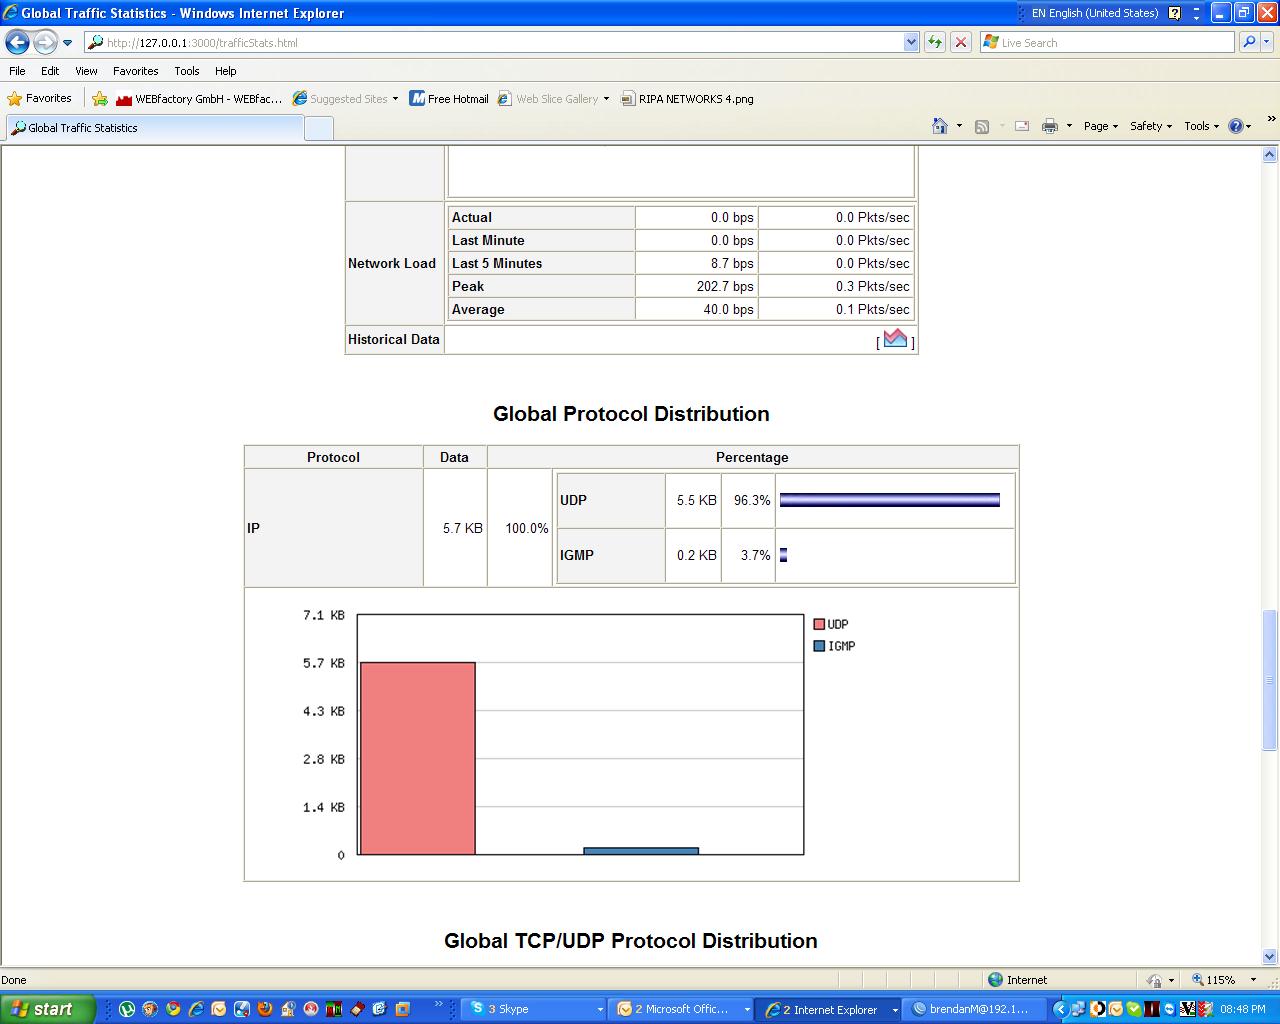The width and height of the screenshot is (1280, 1024).
Task: Expand hidden system tray icons arrow
Action: click(1061, 1009)
